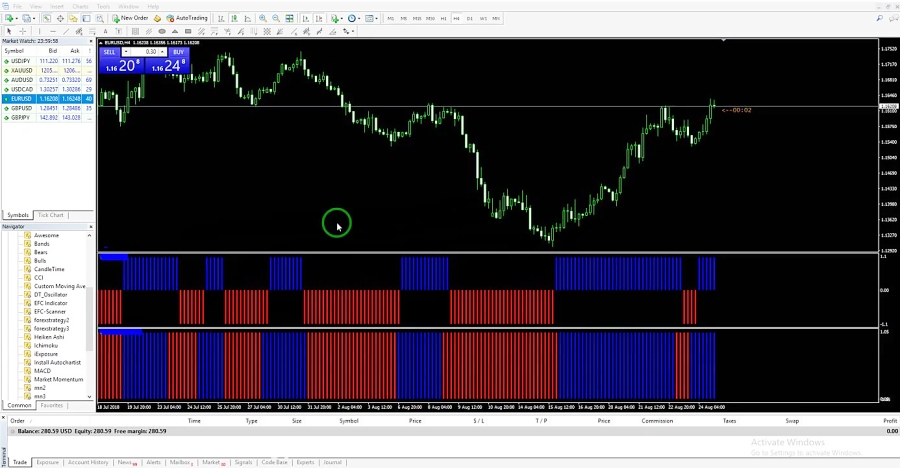Switch to Tick Chart tab

click(x=51, y=215)
